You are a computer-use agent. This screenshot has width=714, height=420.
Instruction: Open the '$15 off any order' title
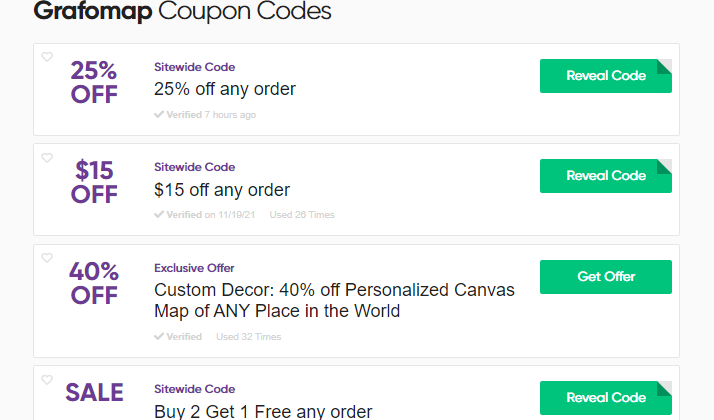pyautogui.click(x=222, y=190)
